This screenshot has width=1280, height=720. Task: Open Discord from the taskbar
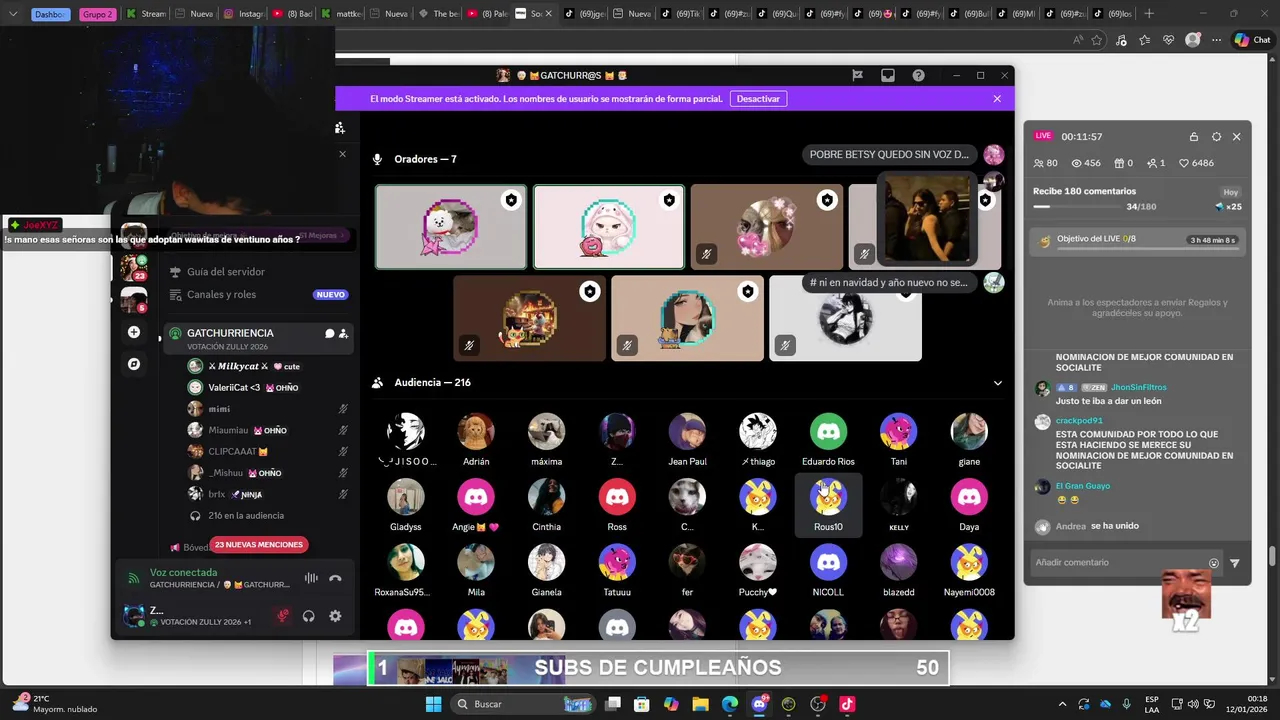[759, 704]
